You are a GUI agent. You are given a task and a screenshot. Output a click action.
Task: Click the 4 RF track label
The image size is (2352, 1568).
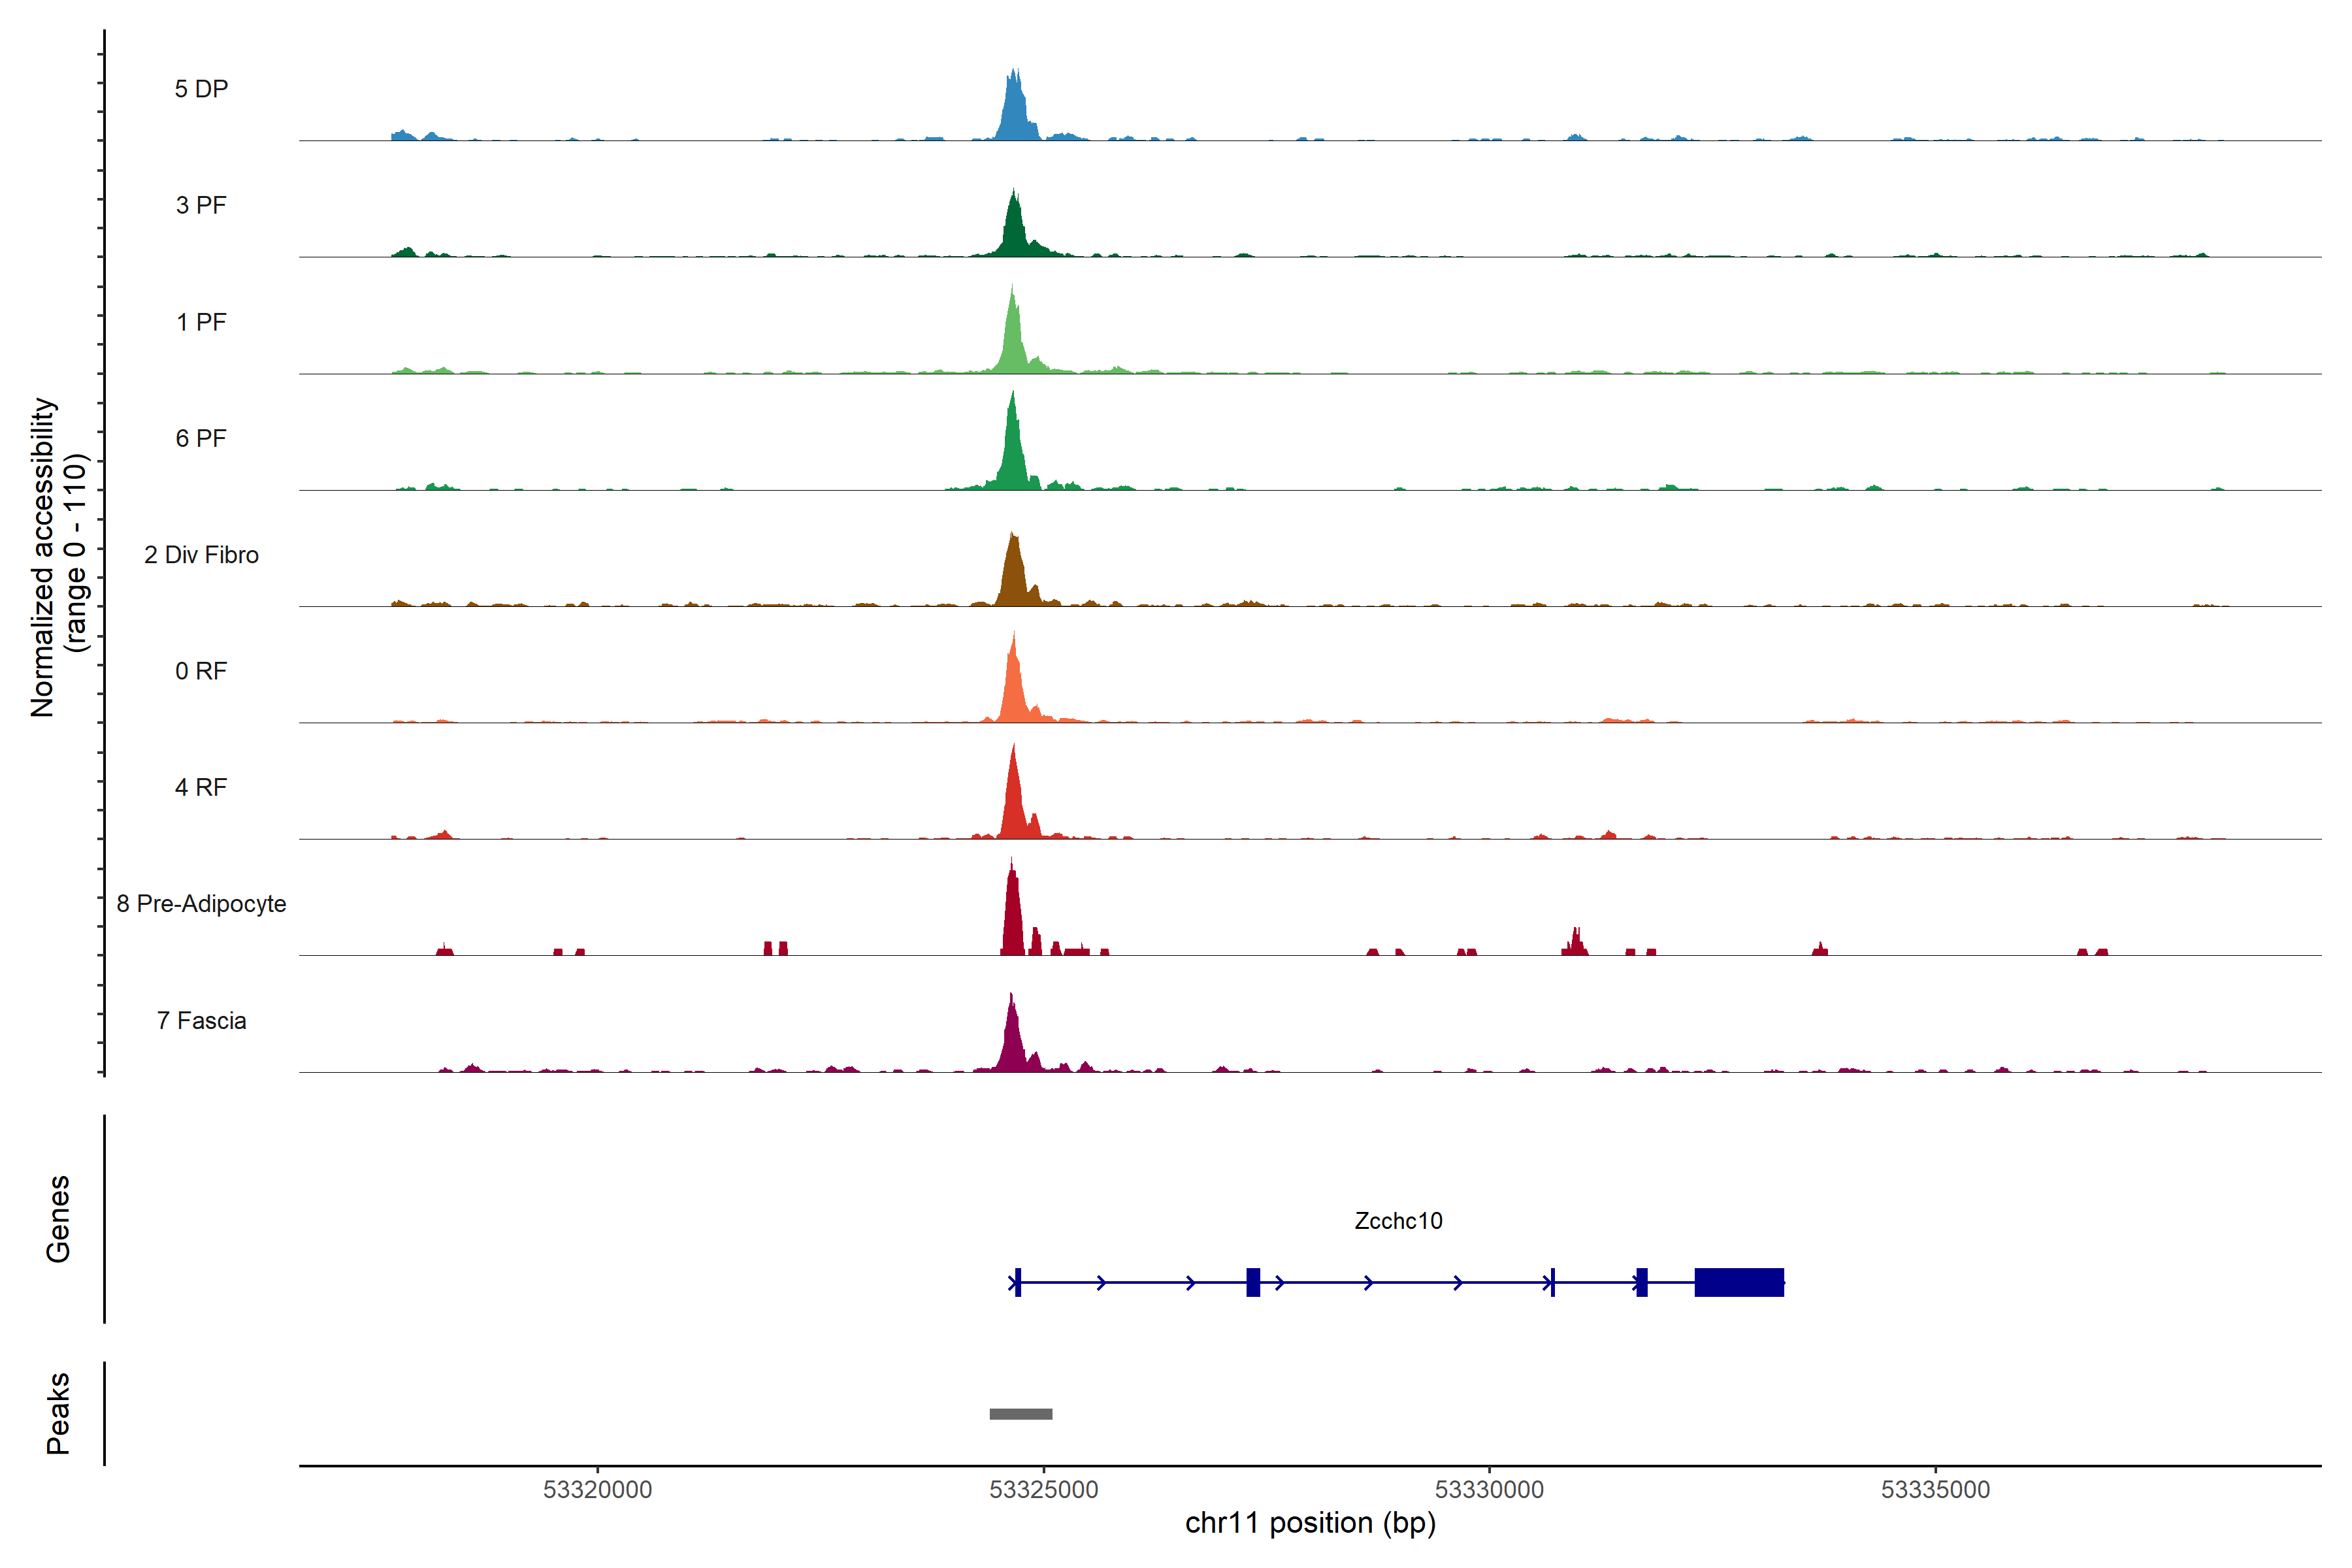[x=201, y=787]
